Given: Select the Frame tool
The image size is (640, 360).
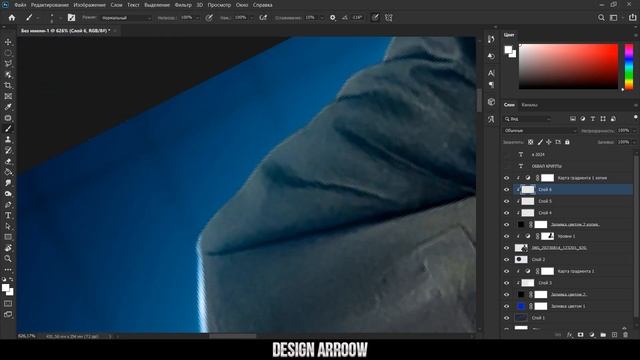Looking at the screenshot, I should 8,96.
